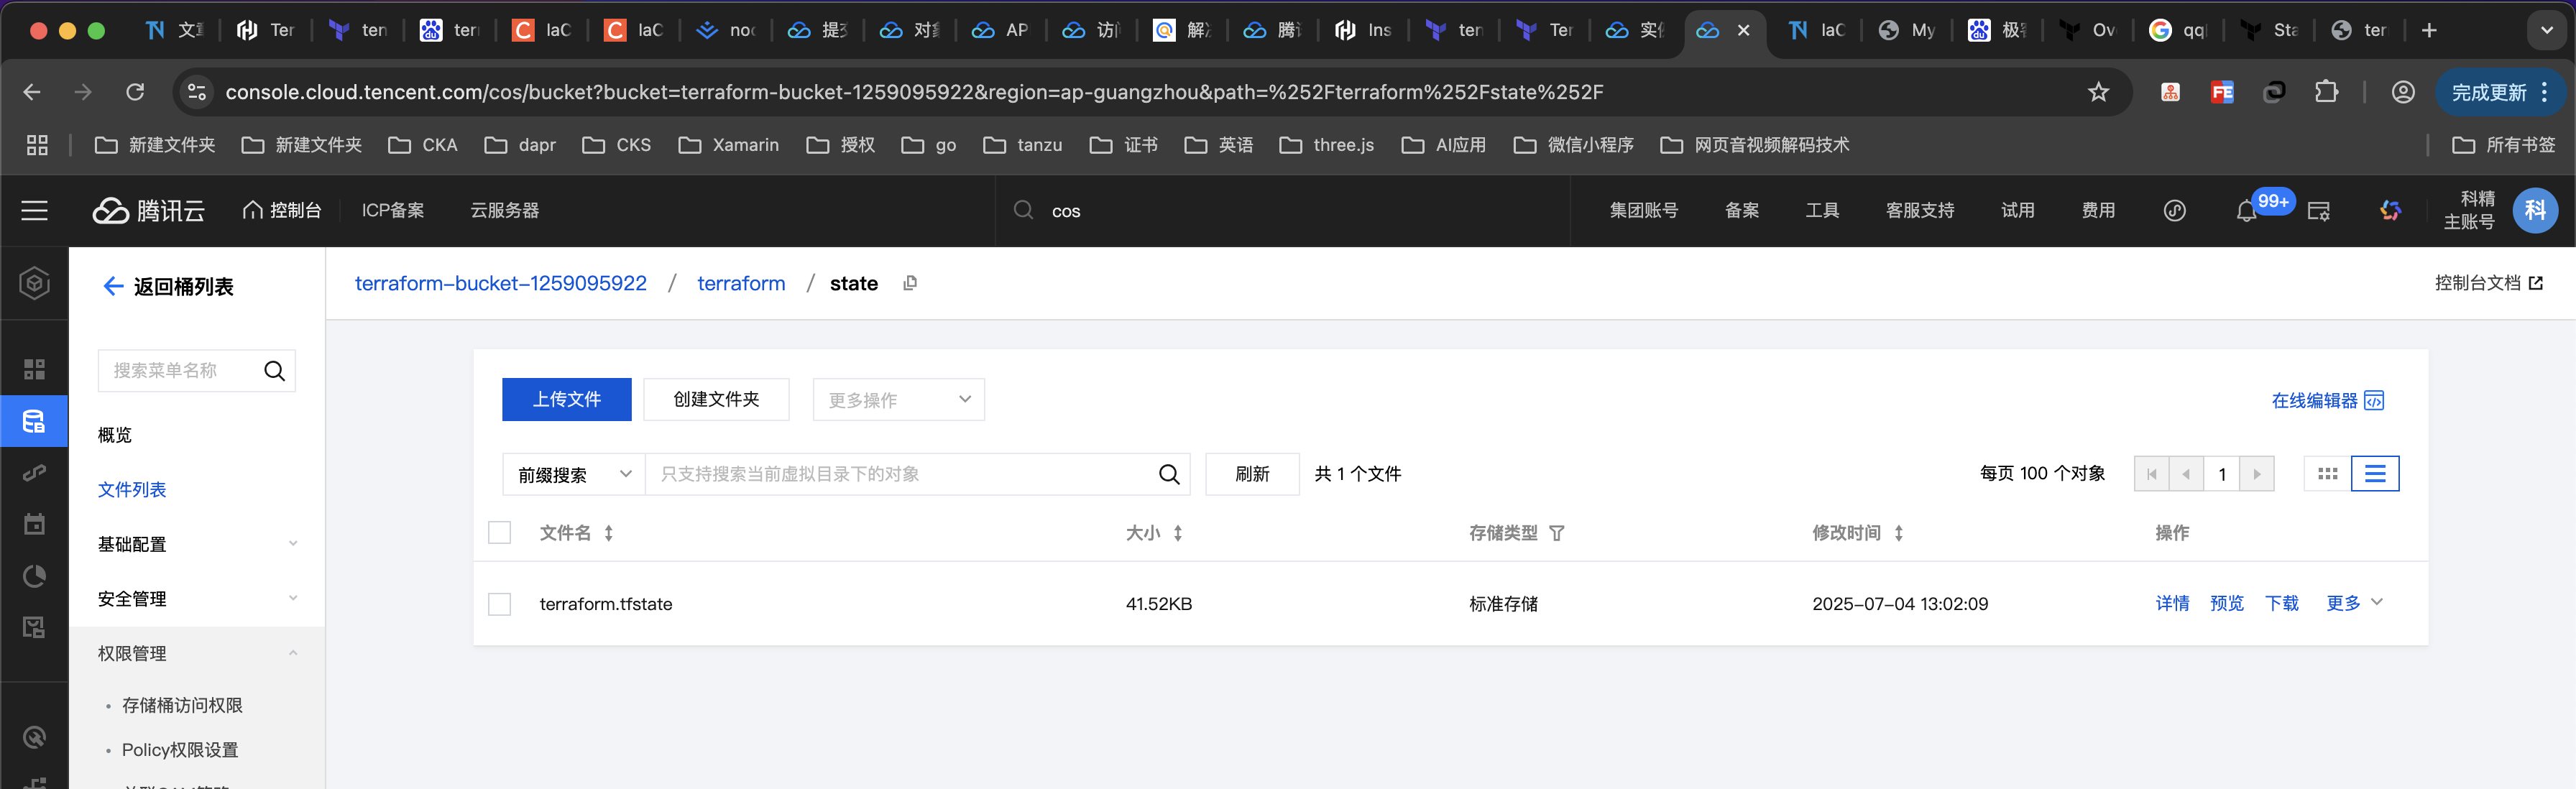Open 详情 for terraform.tfstate
Viewport: 2576px width, 789px height.
click(x=2172, y=603)
